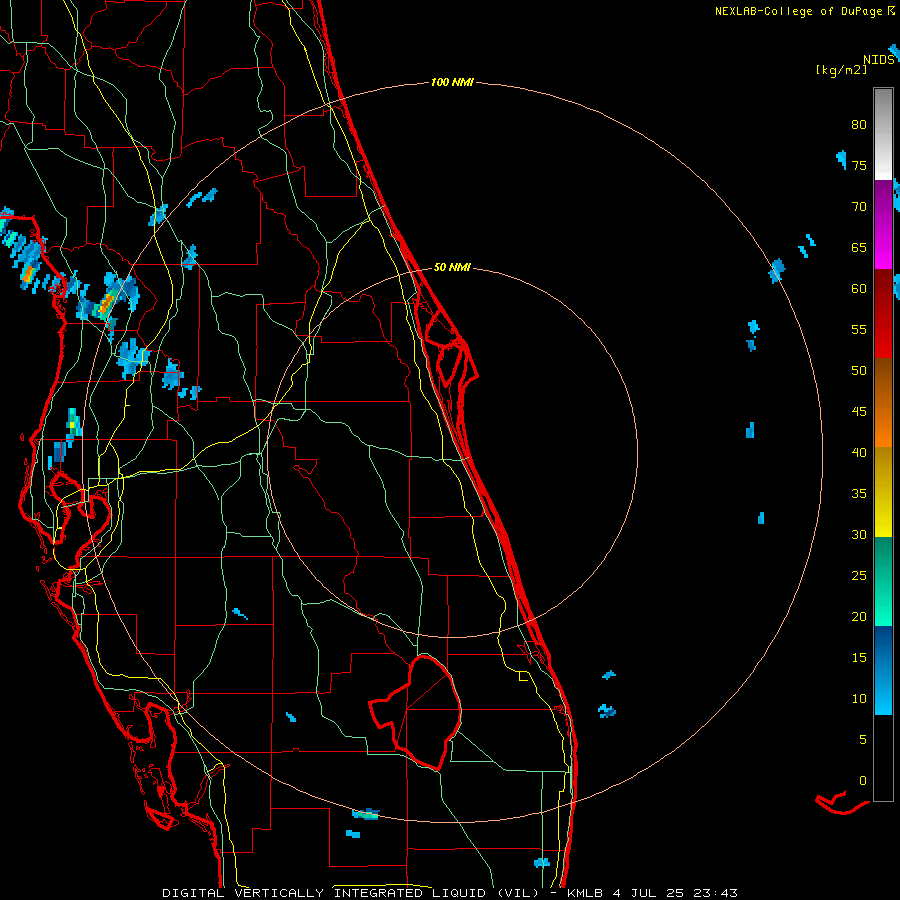Select the red band of the color scale

coord(883,313)
